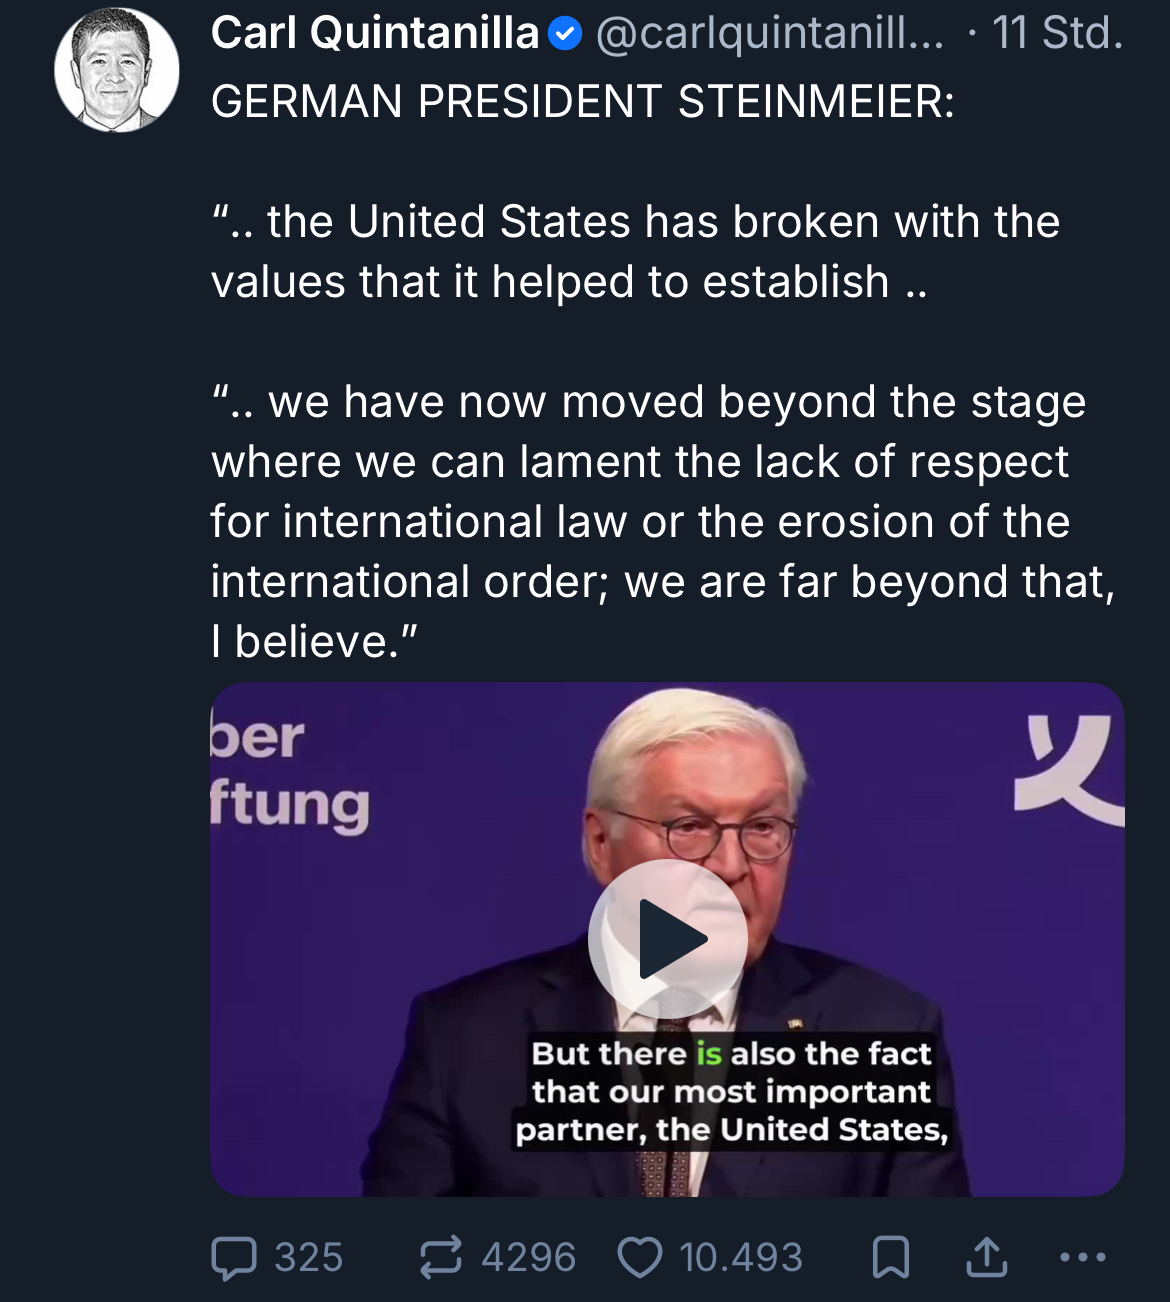Image resolution: width=1170 pixels, height=1302 pixels.
Task: Click the display name Carl Quintanilla
Action: 375,34
